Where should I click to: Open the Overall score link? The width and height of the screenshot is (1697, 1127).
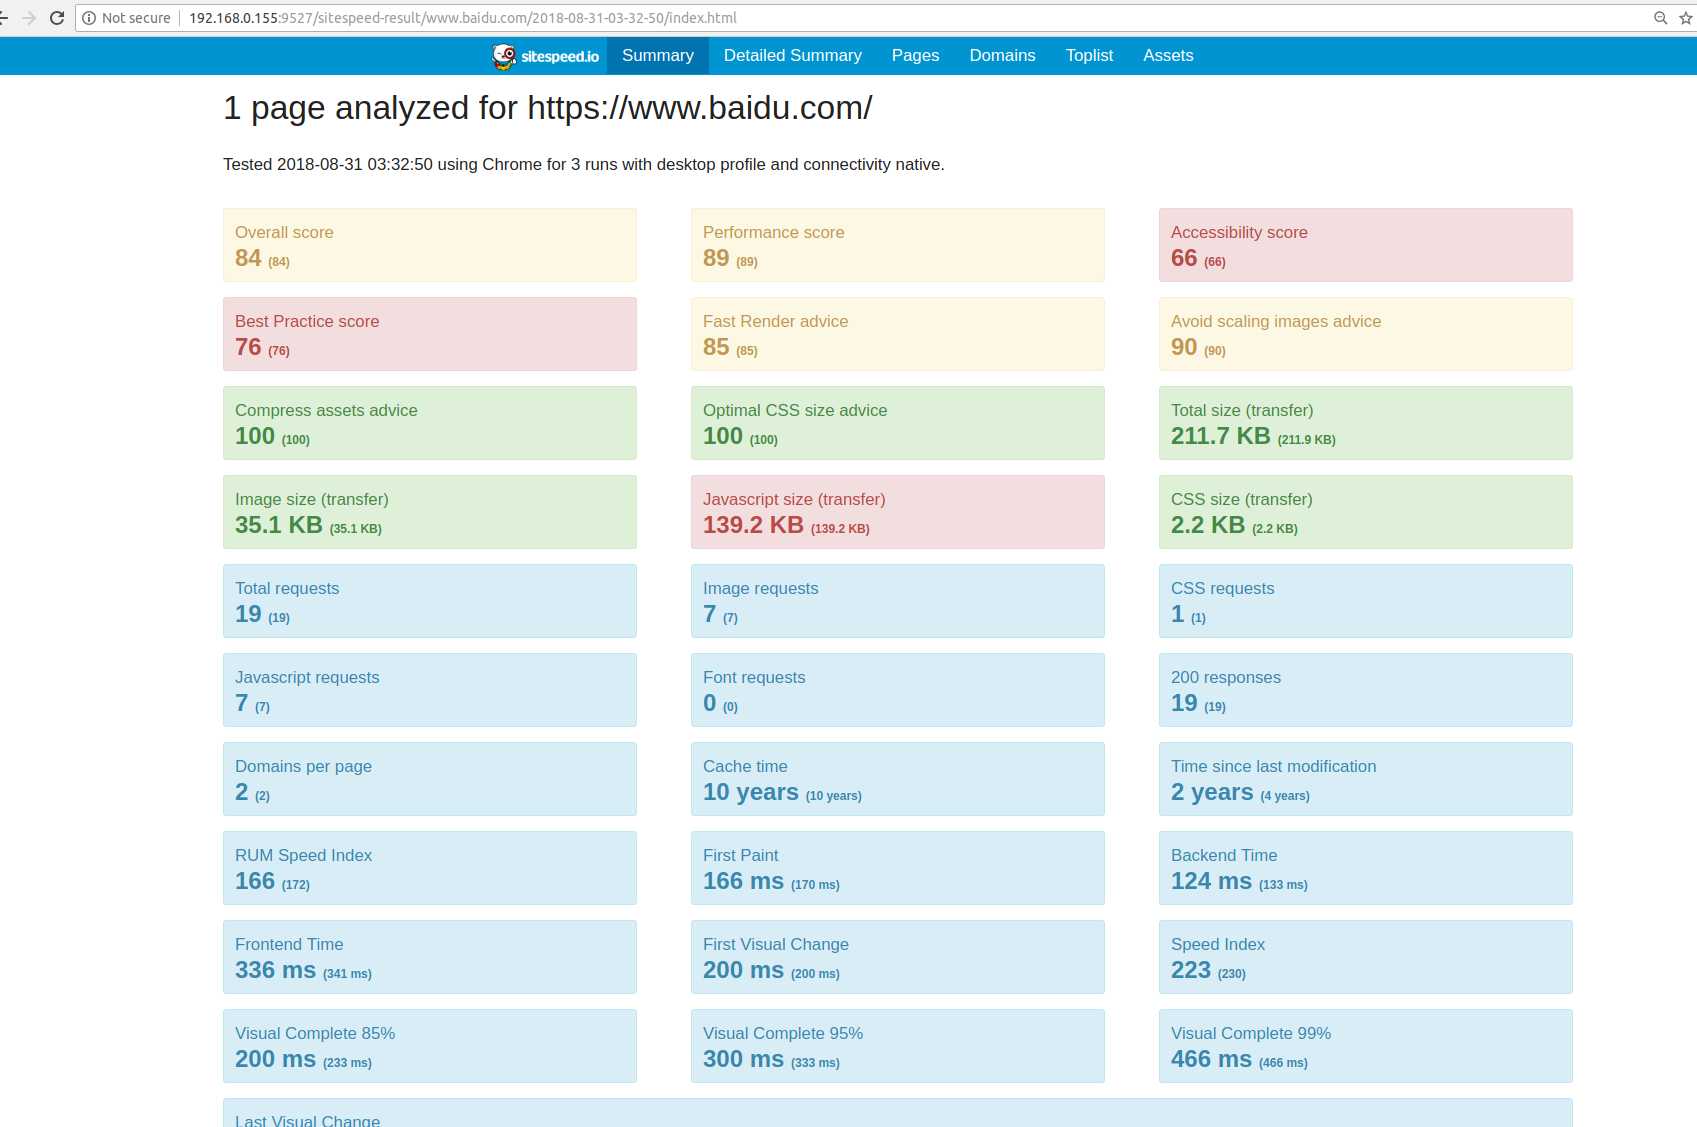point(284,232)
